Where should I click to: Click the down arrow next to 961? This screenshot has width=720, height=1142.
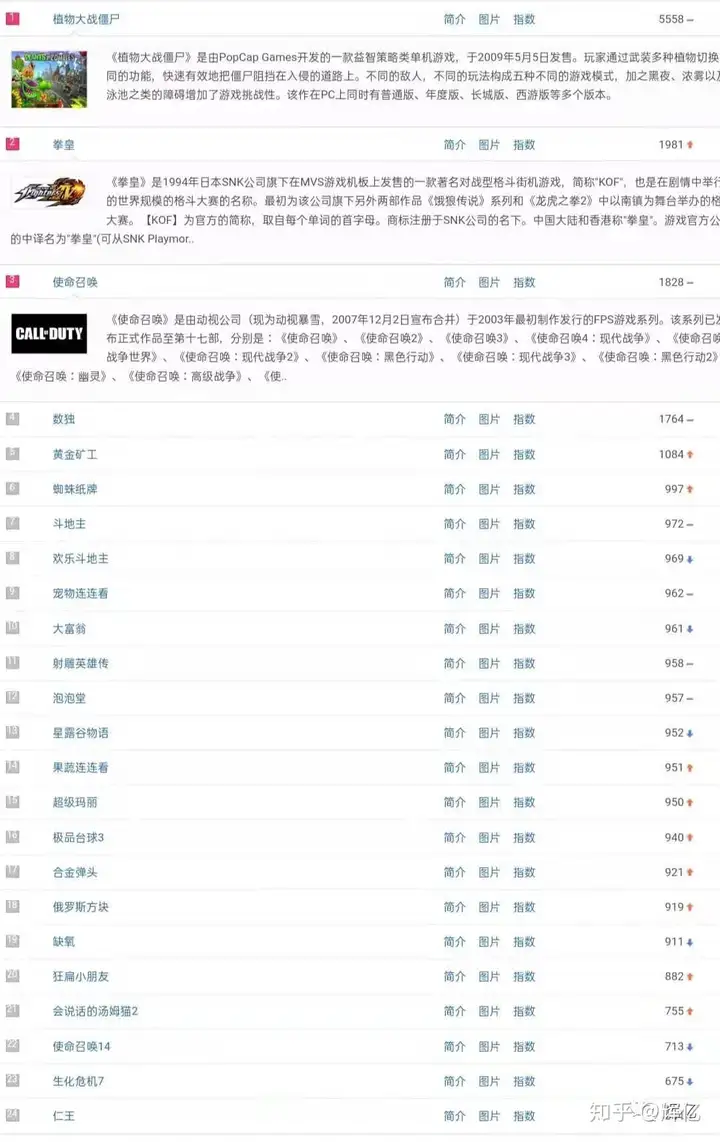pos(690,629)
